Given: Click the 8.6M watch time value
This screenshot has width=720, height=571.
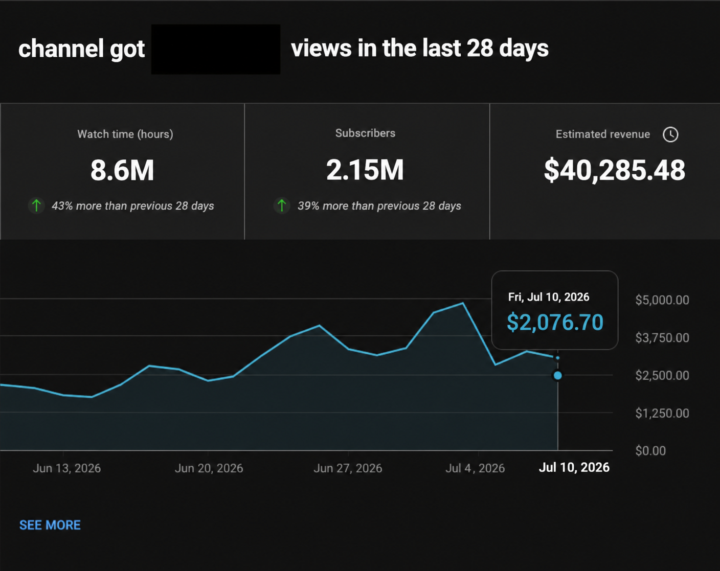Looking at the screenshot, I should coord(122,170).
